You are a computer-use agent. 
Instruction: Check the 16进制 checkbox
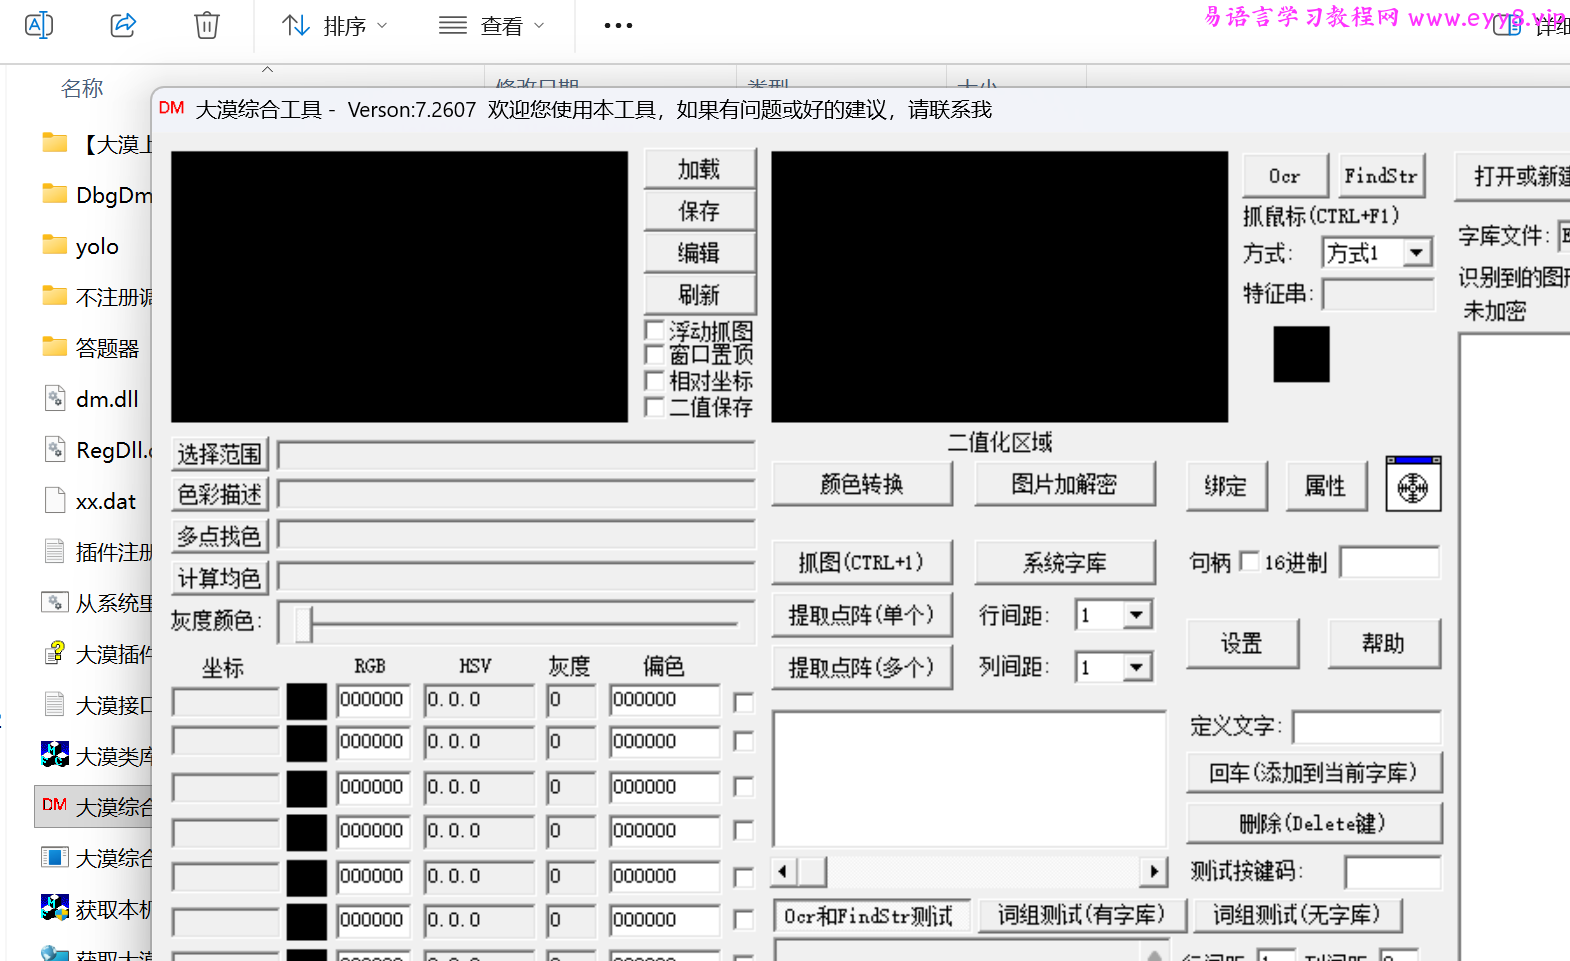(x=1249, y=562)
